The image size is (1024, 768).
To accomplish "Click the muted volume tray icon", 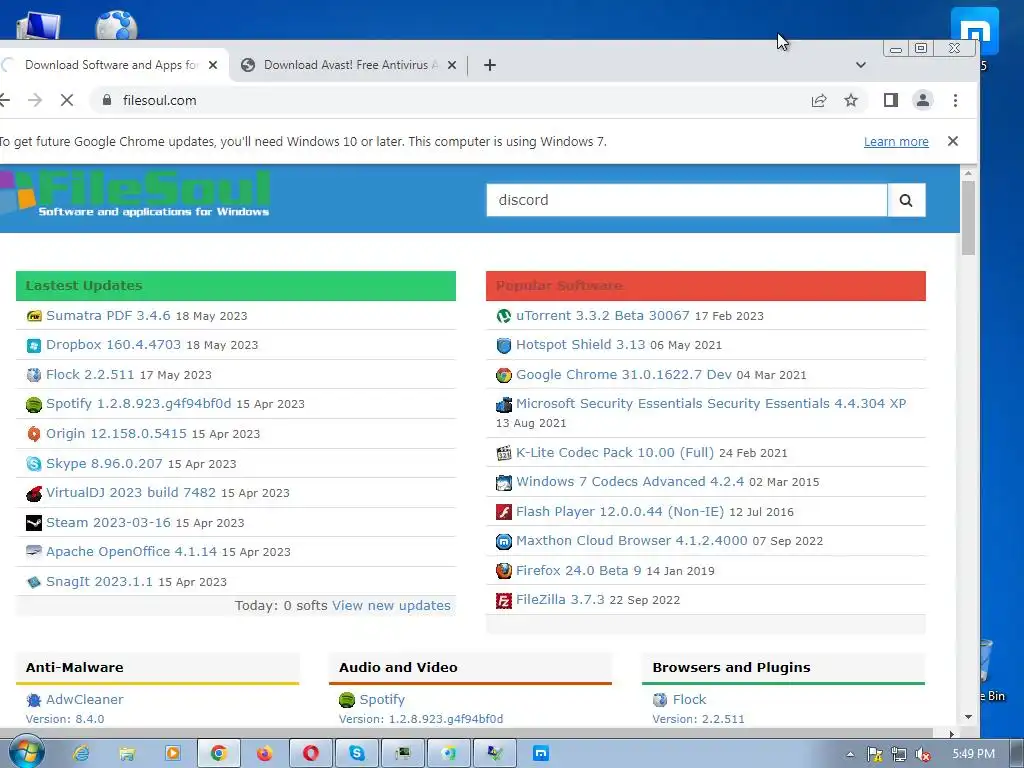I will (x=923, y=754).
